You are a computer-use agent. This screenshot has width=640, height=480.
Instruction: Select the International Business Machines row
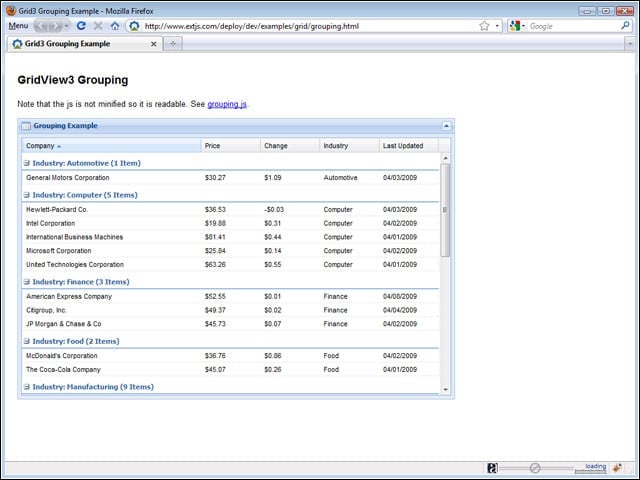pyautogui.click(x=231, y=237)
